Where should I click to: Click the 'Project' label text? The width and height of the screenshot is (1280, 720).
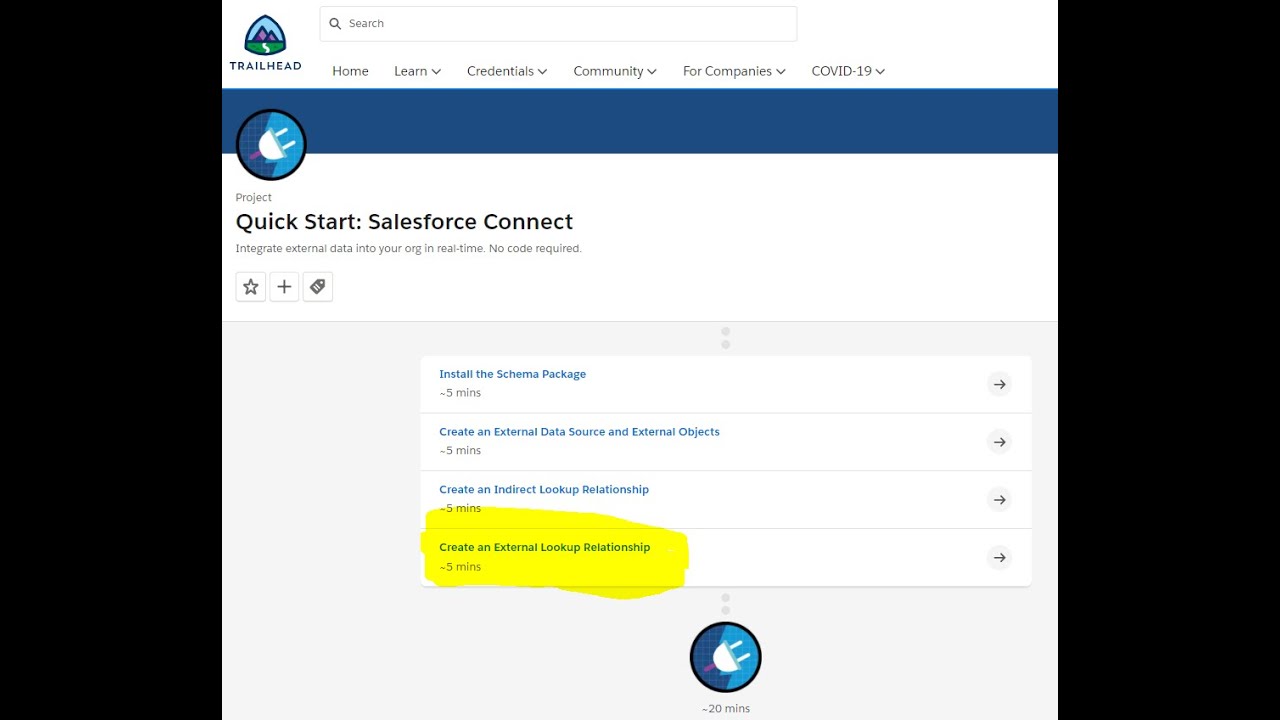[x=253, y=198]
